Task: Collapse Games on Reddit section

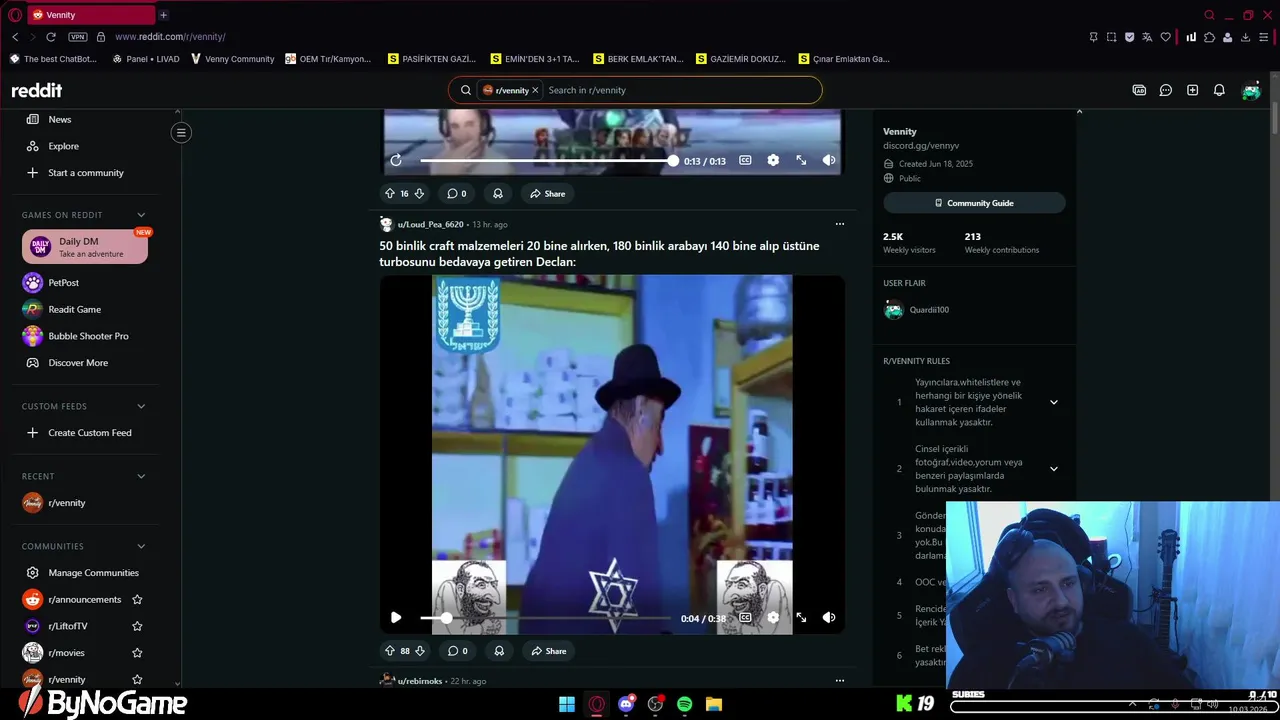Action: coord(141,215)
